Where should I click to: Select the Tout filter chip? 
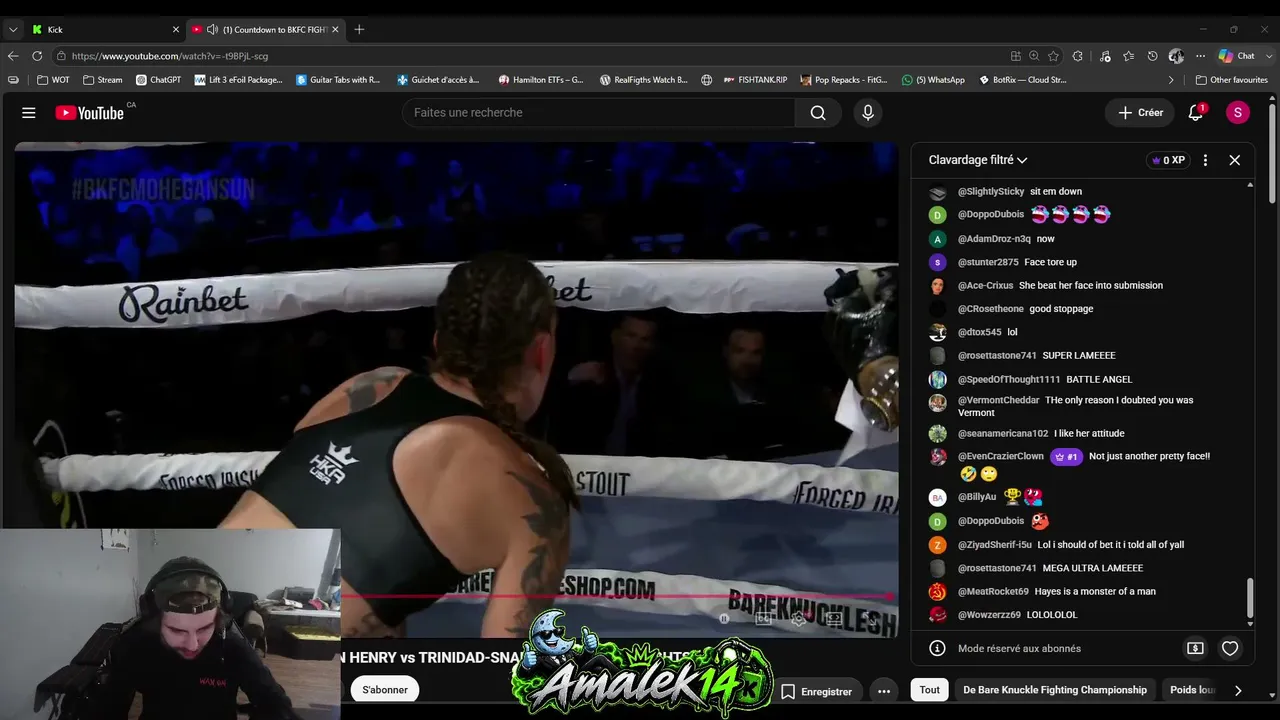click(x=930, y=690)
